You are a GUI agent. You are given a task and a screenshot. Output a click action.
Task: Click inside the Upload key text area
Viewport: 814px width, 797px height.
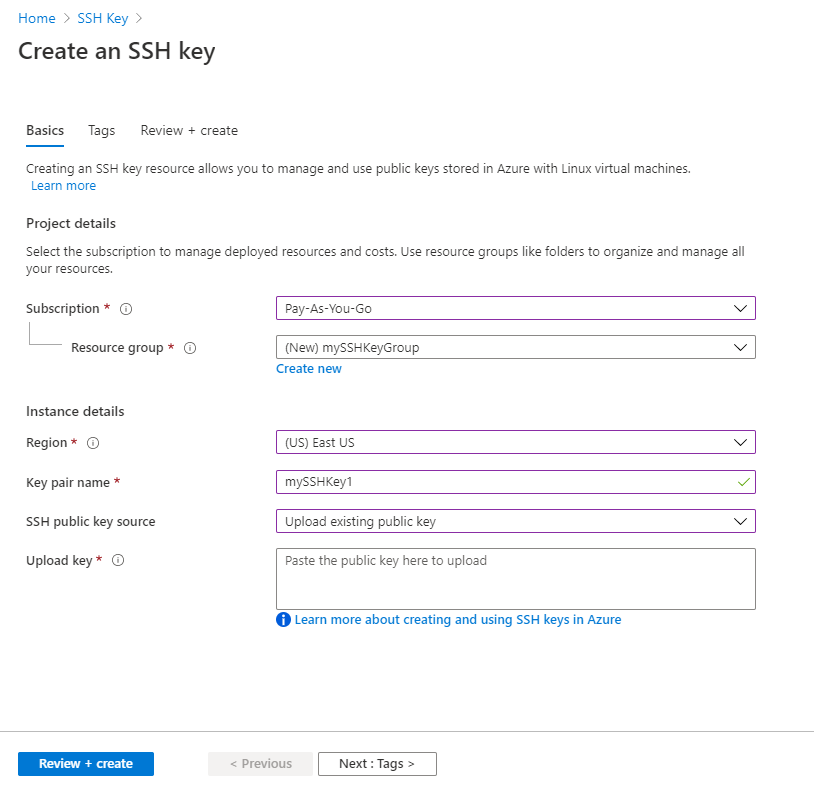pos(515,578)
